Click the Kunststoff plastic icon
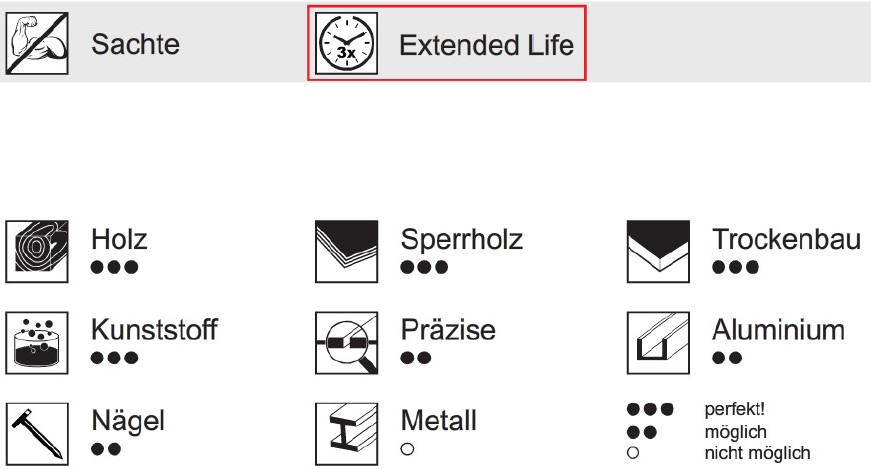 coord(37,343)
